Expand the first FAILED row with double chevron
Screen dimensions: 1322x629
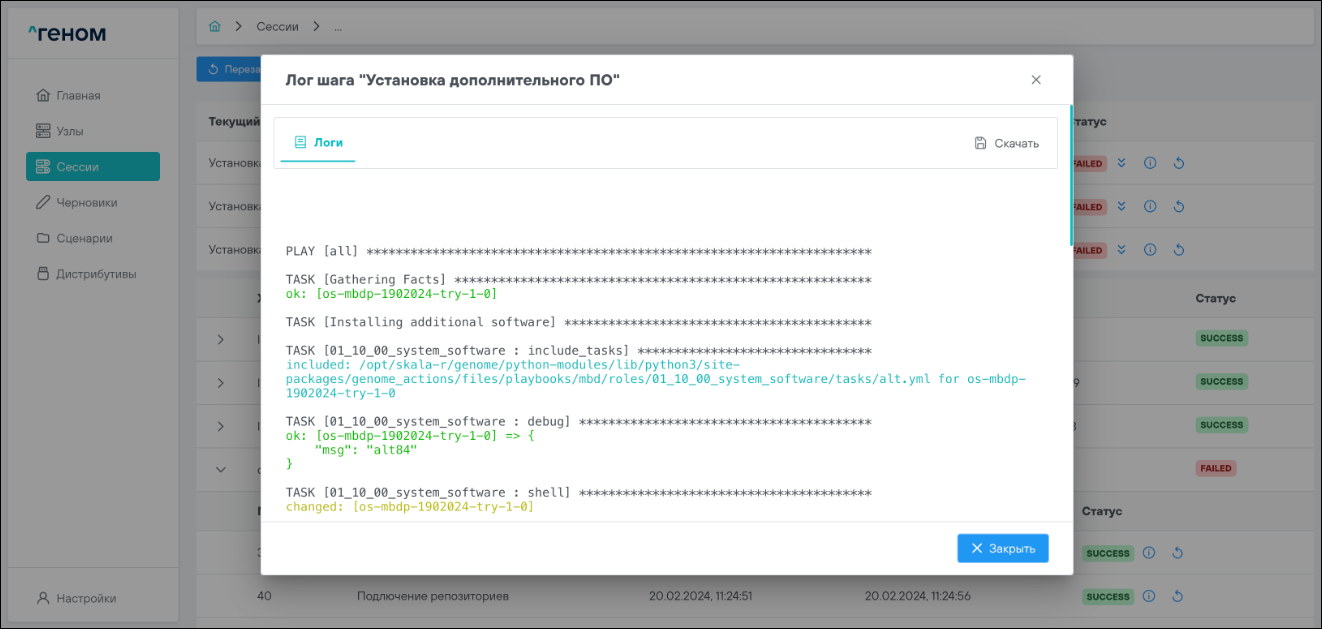pos(1122,164)
